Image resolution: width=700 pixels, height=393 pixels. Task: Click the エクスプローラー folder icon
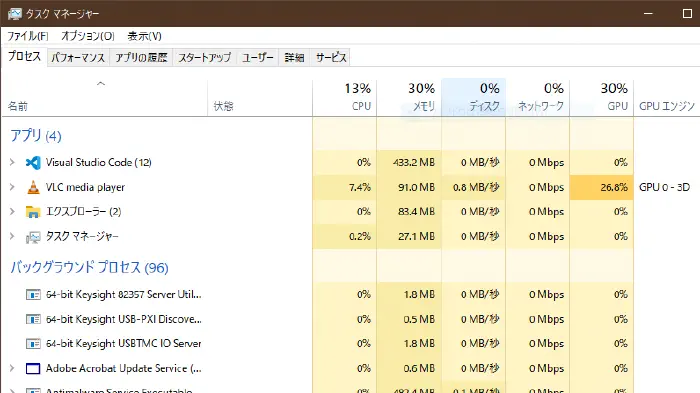click(x=33, y=212)
